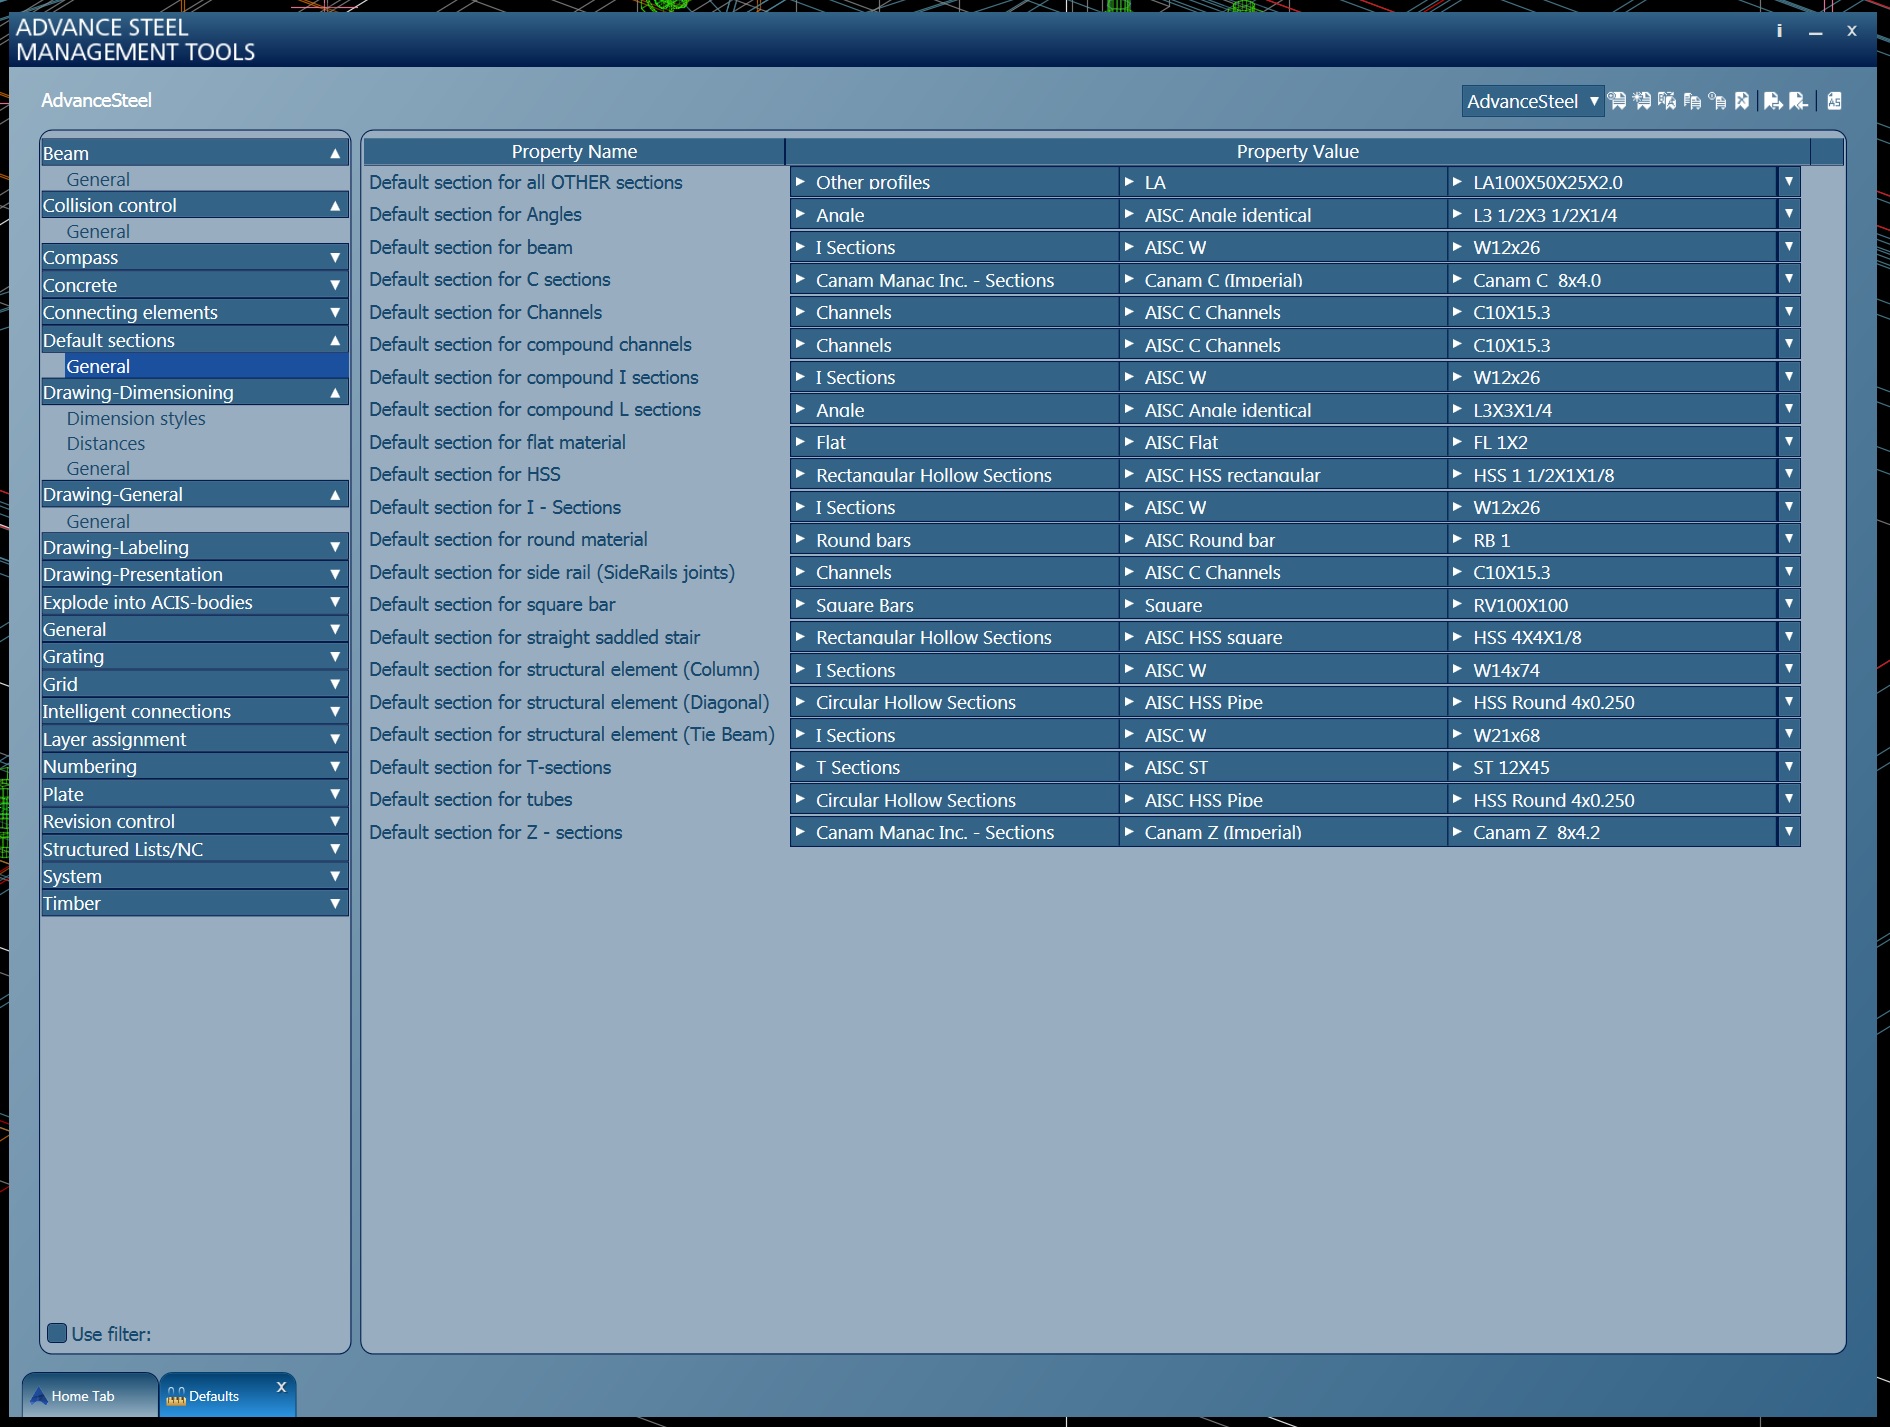Click the fifth profile toolbar icon

[1717, 101]
